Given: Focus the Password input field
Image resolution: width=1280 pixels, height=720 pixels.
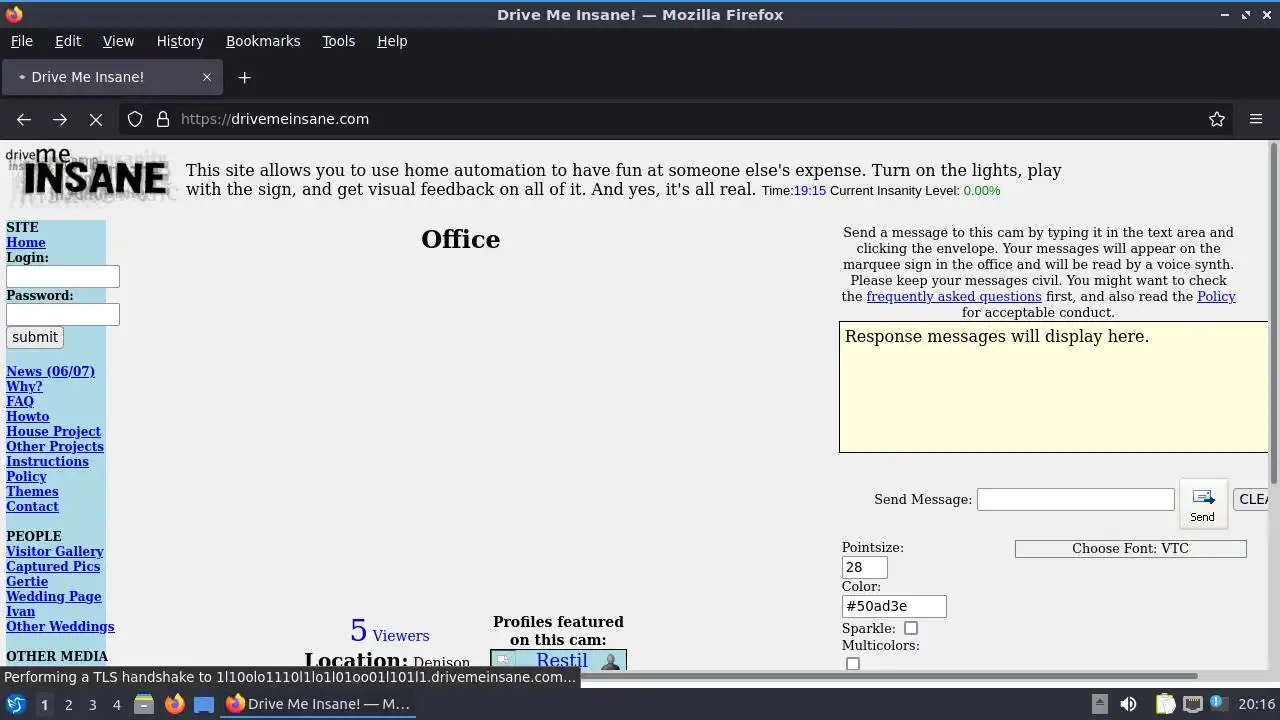Looking at the screenshot, I should coord(62,314).
